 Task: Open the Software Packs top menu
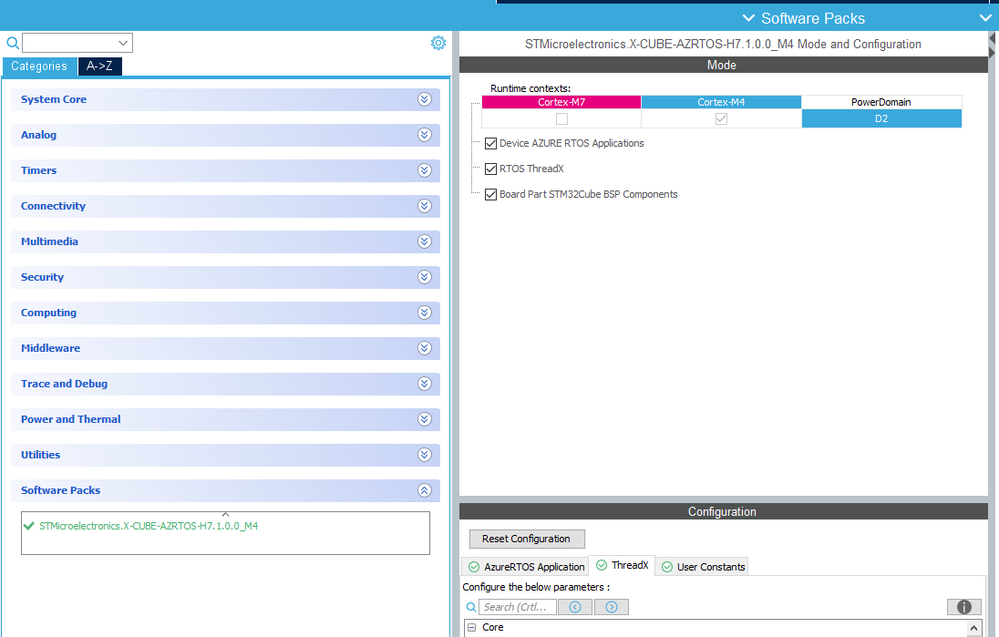pyautogui.click(x=804, y=18)
